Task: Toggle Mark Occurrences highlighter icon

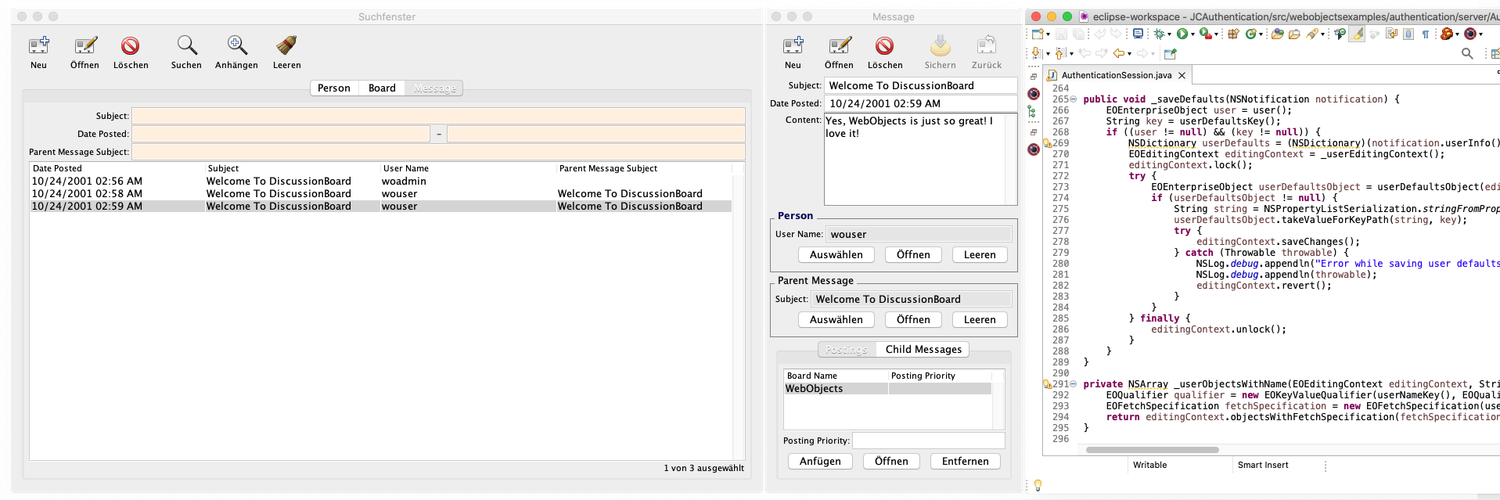Action: click(1356, 34)
